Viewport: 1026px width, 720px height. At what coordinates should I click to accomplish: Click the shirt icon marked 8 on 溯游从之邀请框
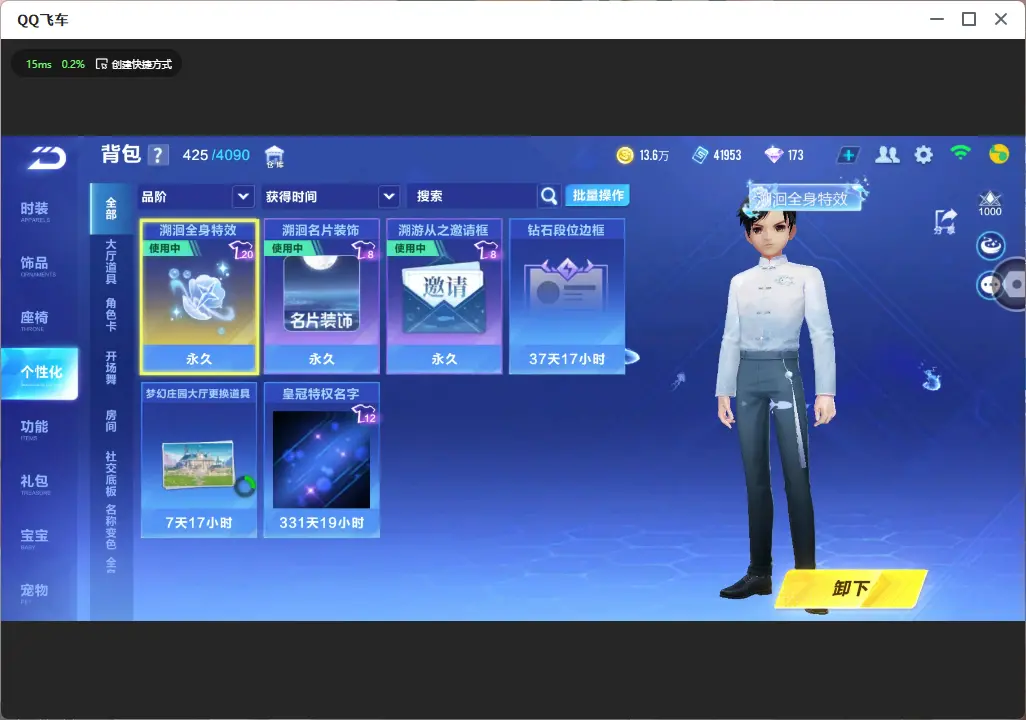pyautogui.click(x=486, y=250)
